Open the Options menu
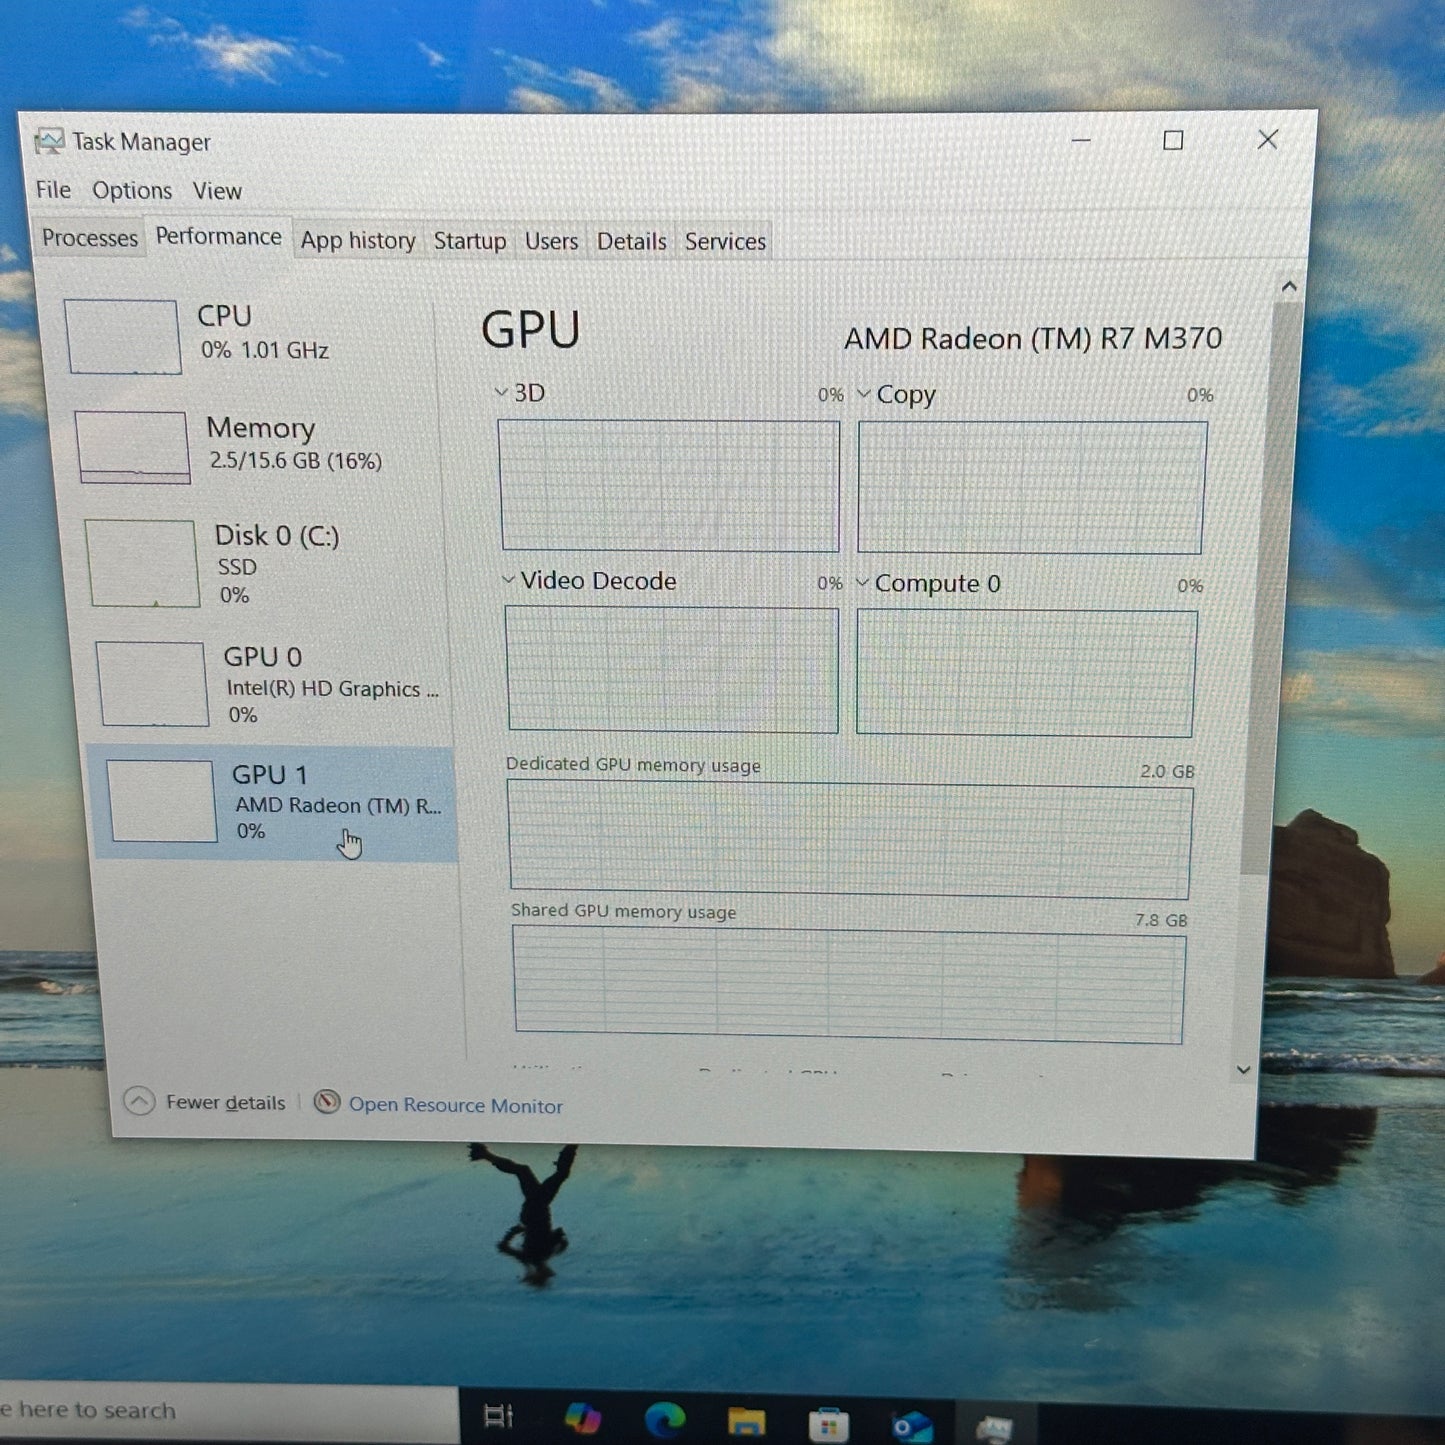This screenshot has width=1445, height=1445. pos(132,190)
